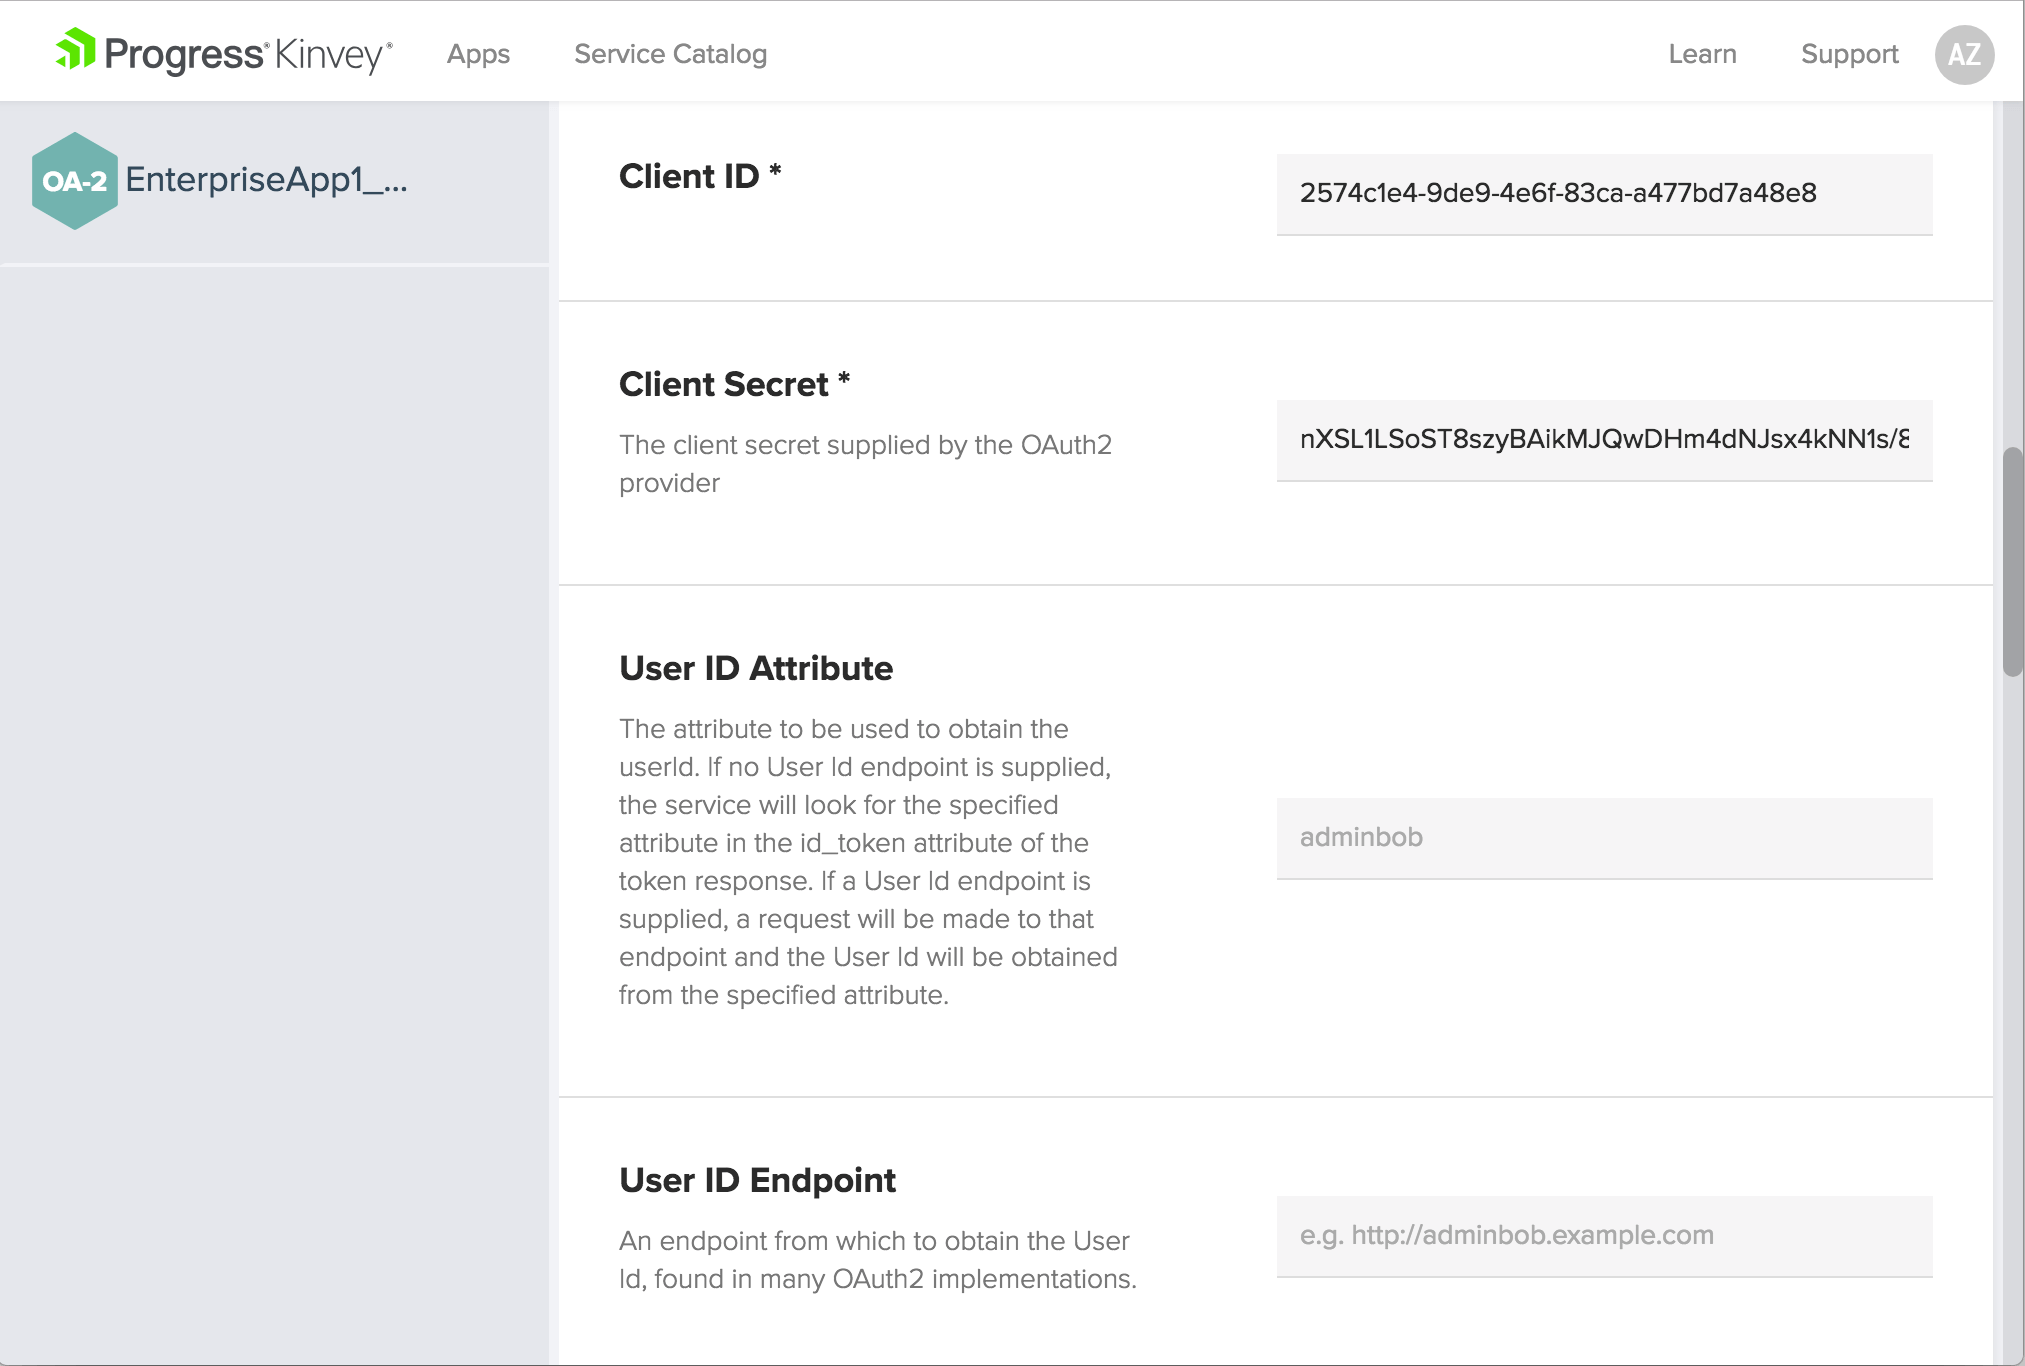Focus the Client Secret input field

pos(1603,440)
